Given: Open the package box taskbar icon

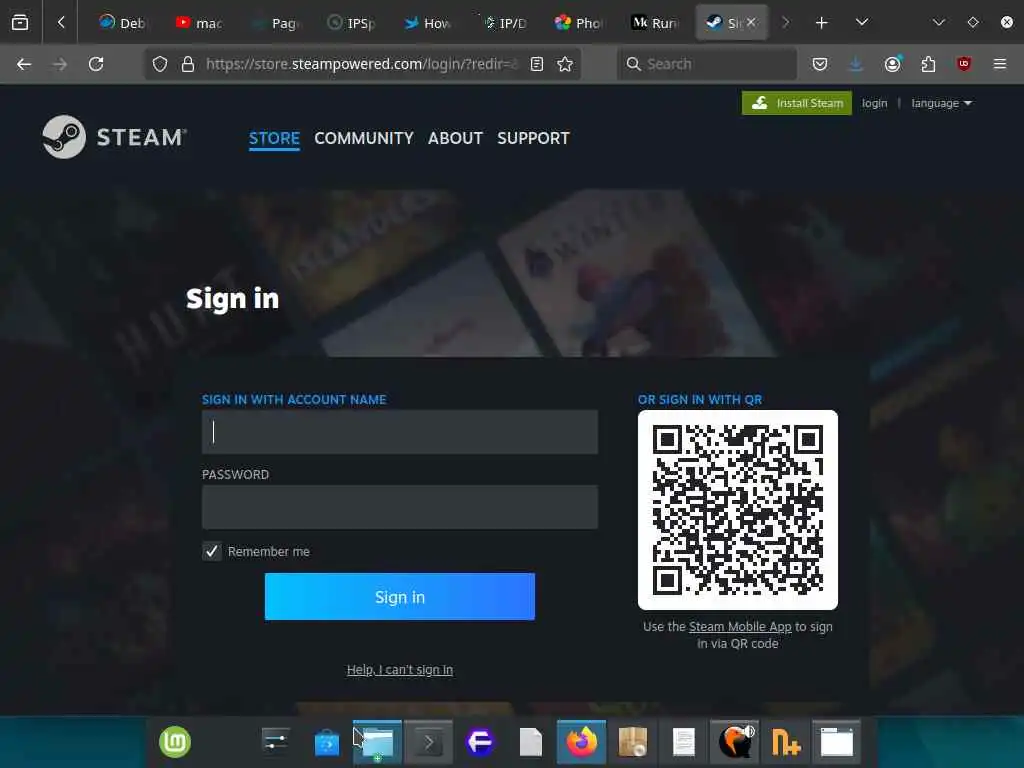Looking at the screenshot, I should click(x=633, y=742).
